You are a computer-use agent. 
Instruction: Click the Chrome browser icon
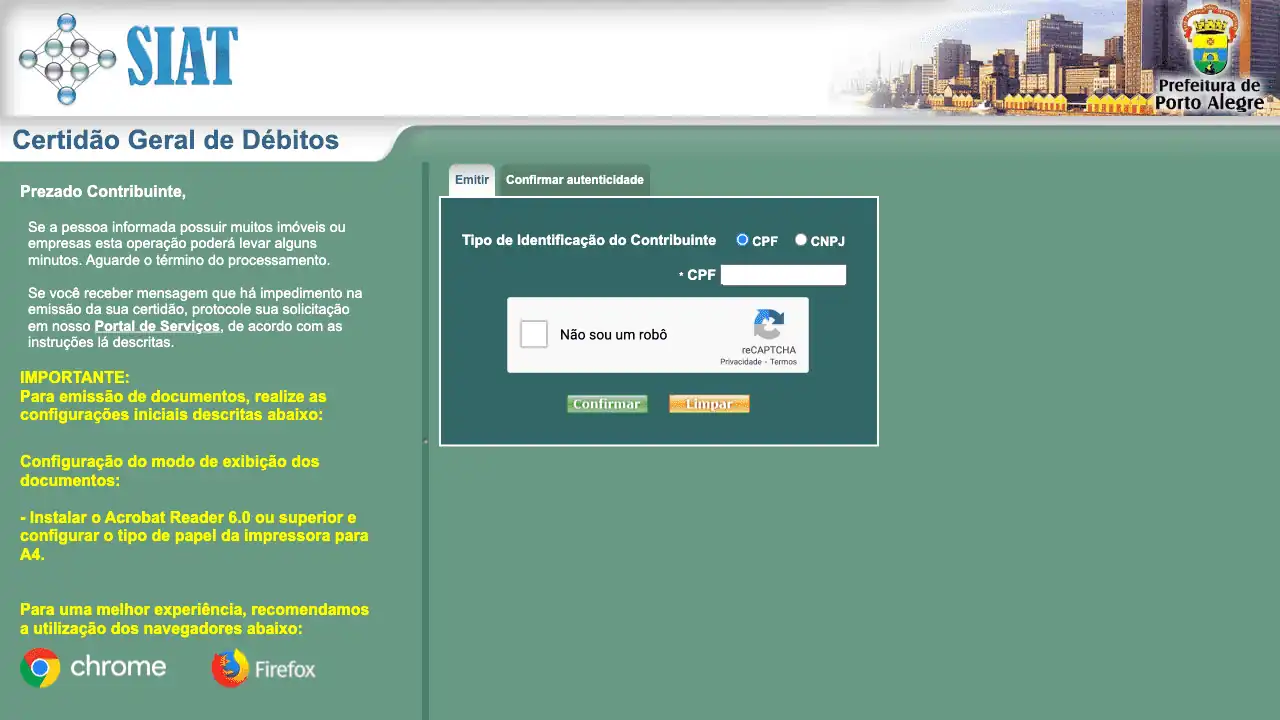coord(40,668)
